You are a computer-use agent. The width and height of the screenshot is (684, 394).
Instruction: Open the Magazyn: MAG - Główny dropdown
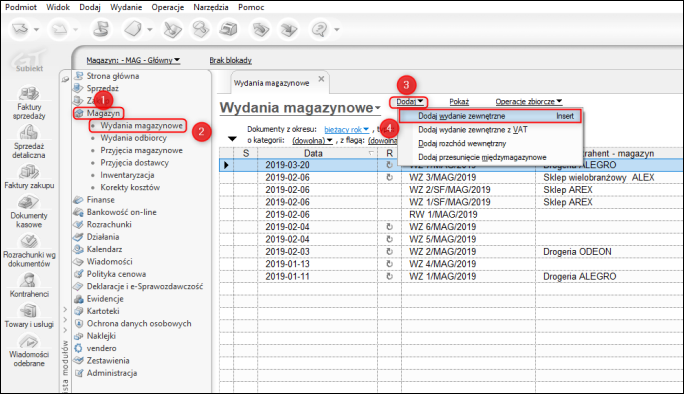click(x=133, y=60)
